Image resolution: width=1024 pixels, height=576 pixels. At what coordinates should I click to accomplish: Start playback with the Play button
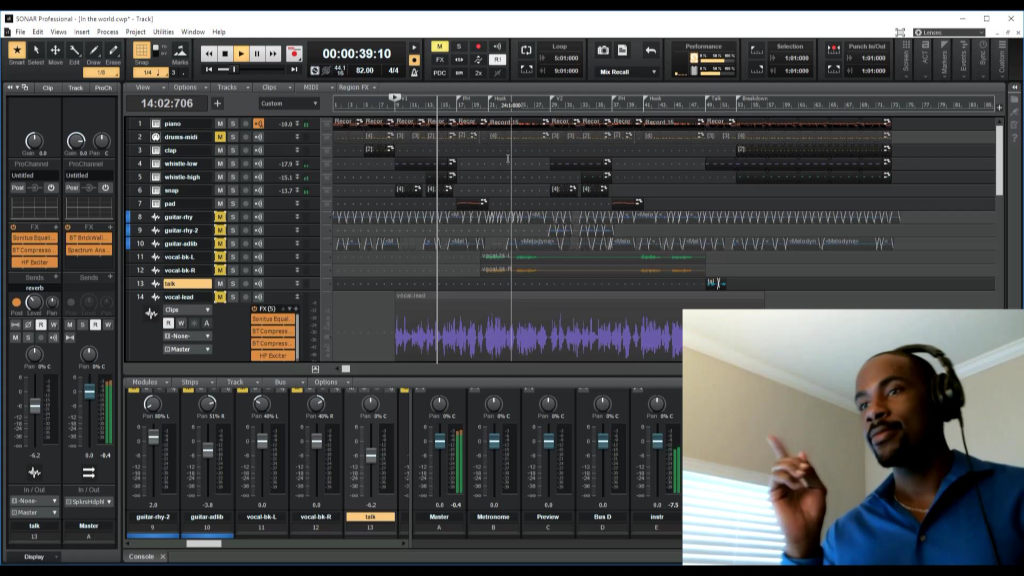[241, 54]
